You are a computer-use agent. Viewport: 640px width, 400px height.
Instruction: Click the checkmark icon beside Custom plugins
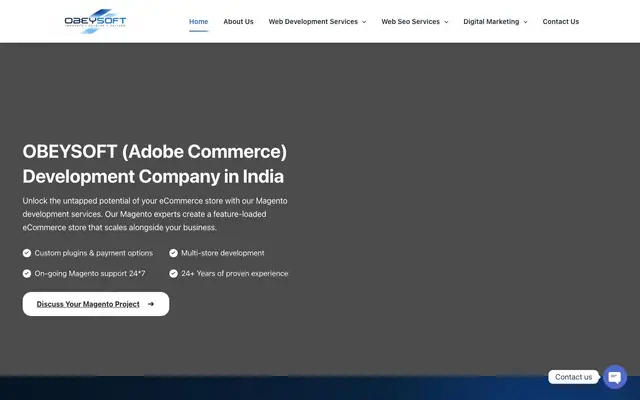[x=27, y=253]
